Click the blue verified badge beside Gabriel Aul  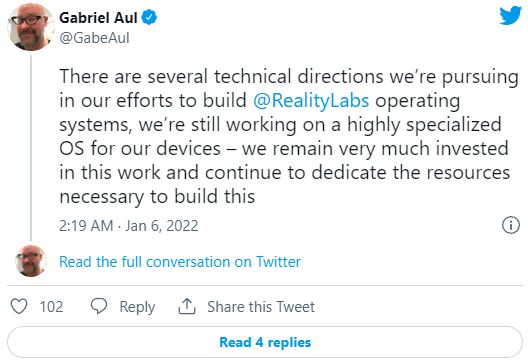click(149, 17)
